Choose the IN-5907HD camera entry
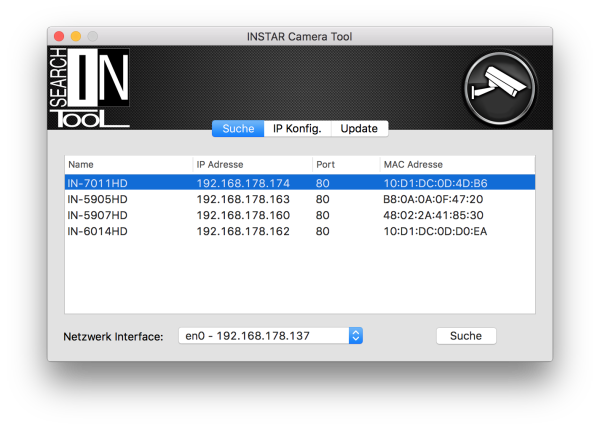 [x=97, y=215]
